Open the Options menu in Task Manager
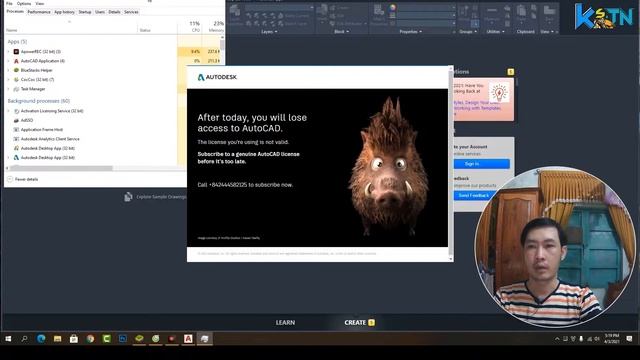The height and width of the screenshot is (360, 640). click(24, 3)
